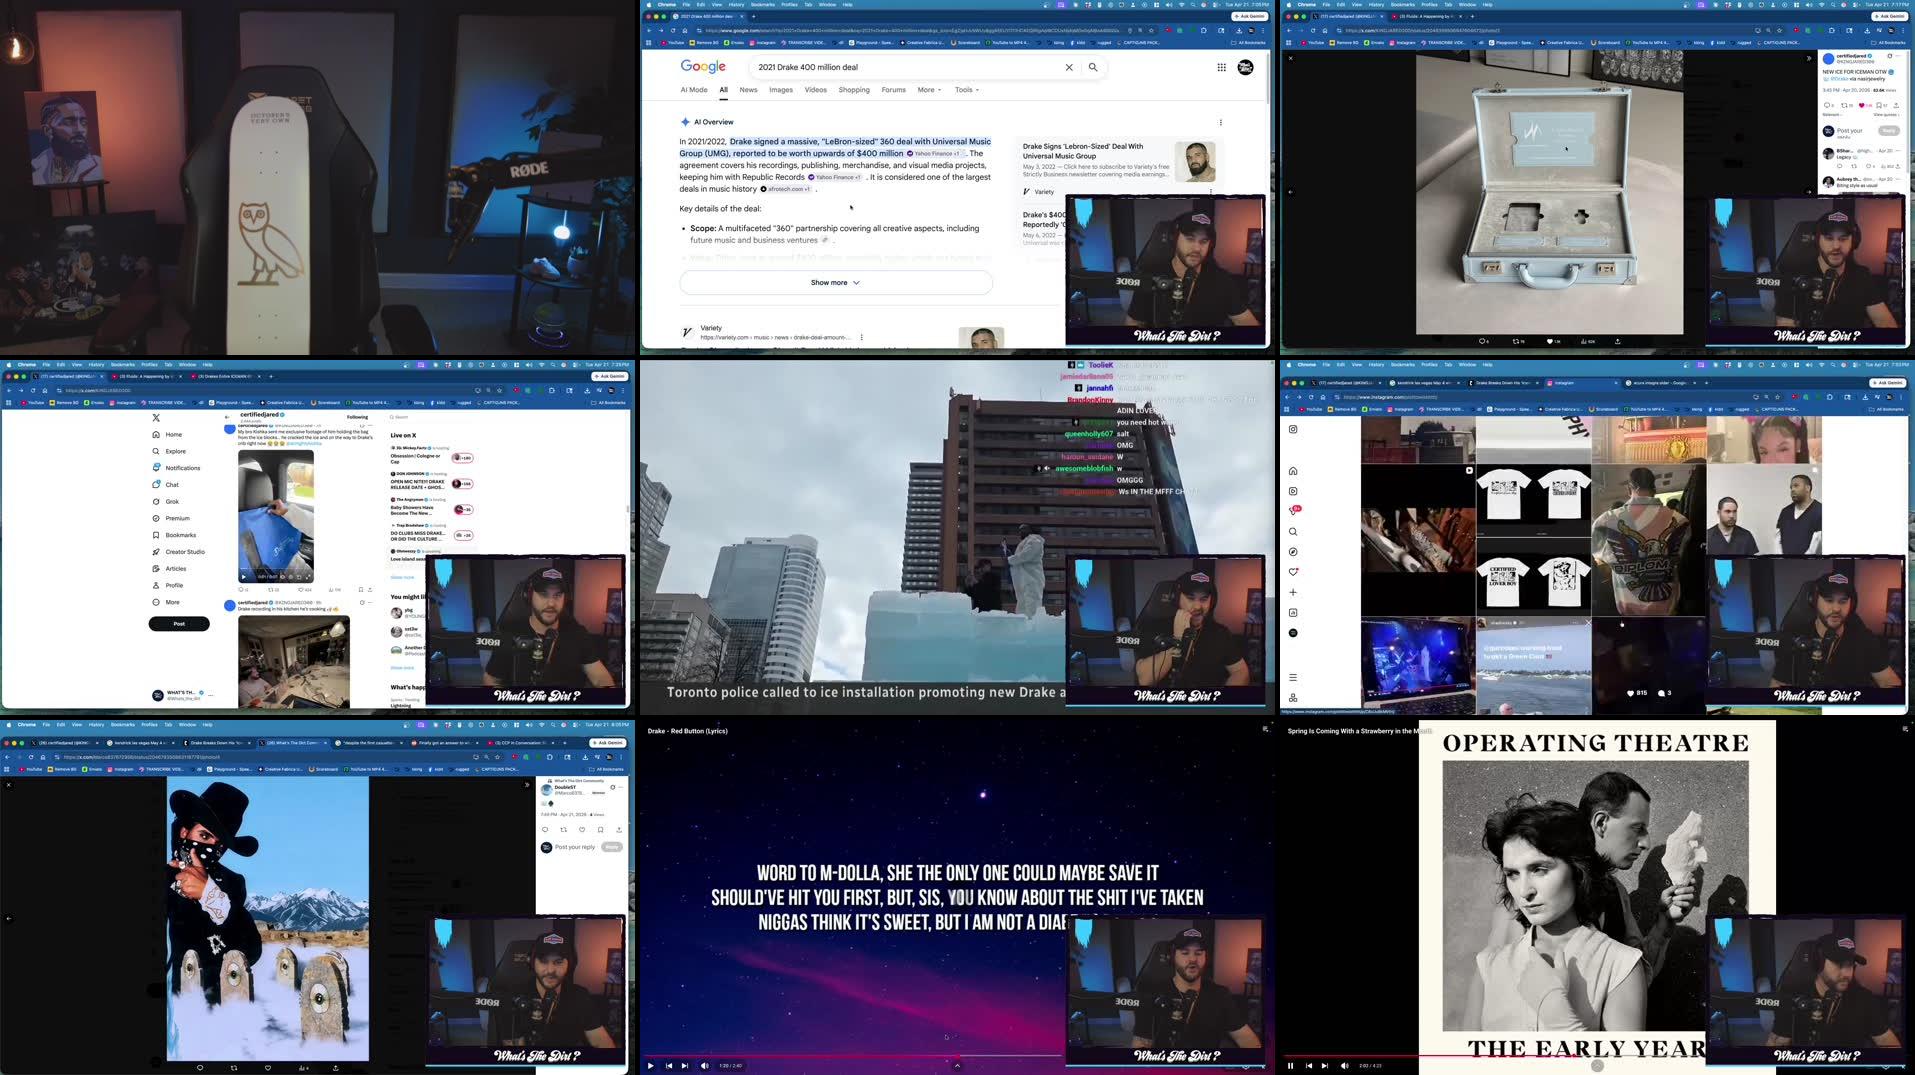Screen dimensions: 1915x1075
Task: Open Instagram Notifications heart icon
Action: click(1293, 572)
